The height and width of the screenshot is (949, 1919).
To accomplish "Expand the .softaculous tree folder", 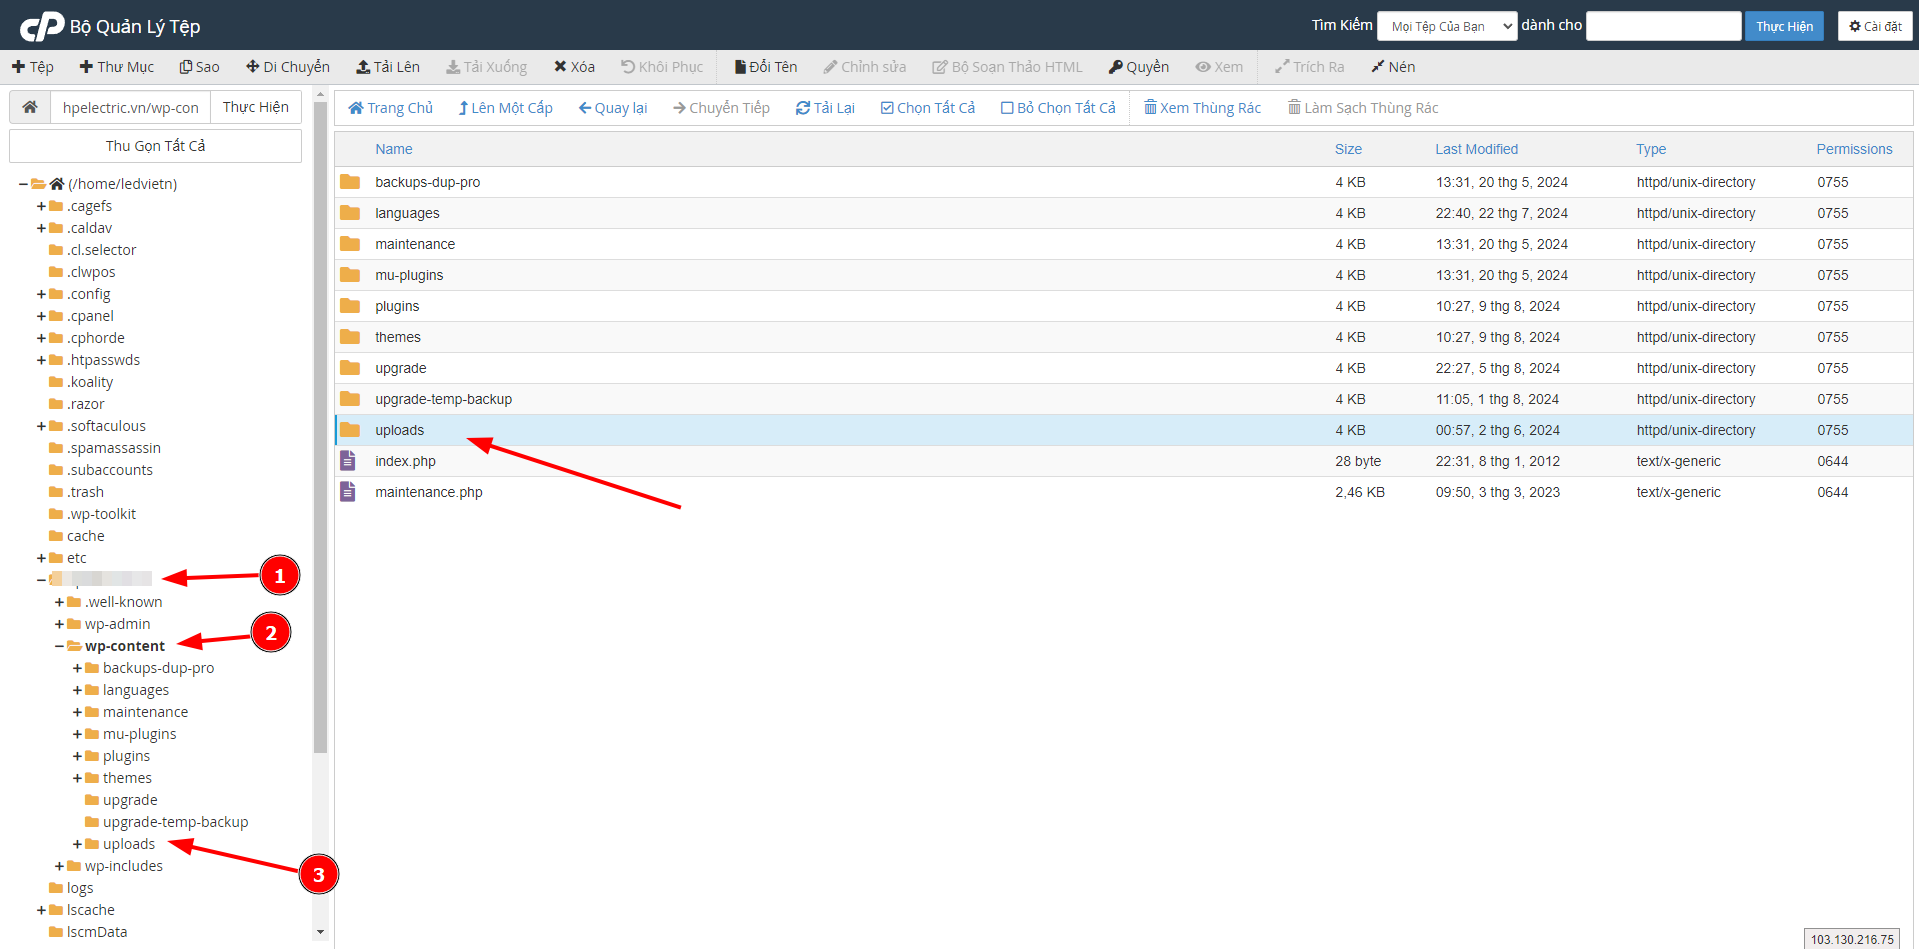I will pyautogui.click(x=41, y=426).
